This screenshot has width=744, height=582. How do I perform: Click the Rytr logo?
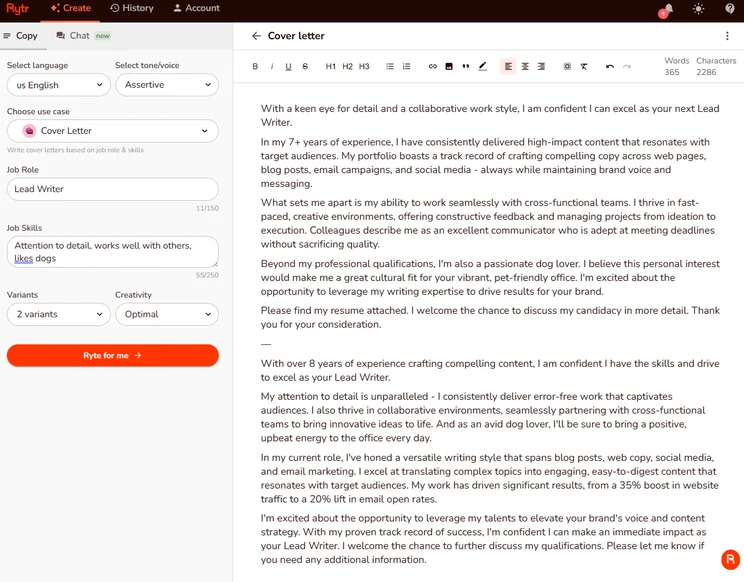coord(18,9)
